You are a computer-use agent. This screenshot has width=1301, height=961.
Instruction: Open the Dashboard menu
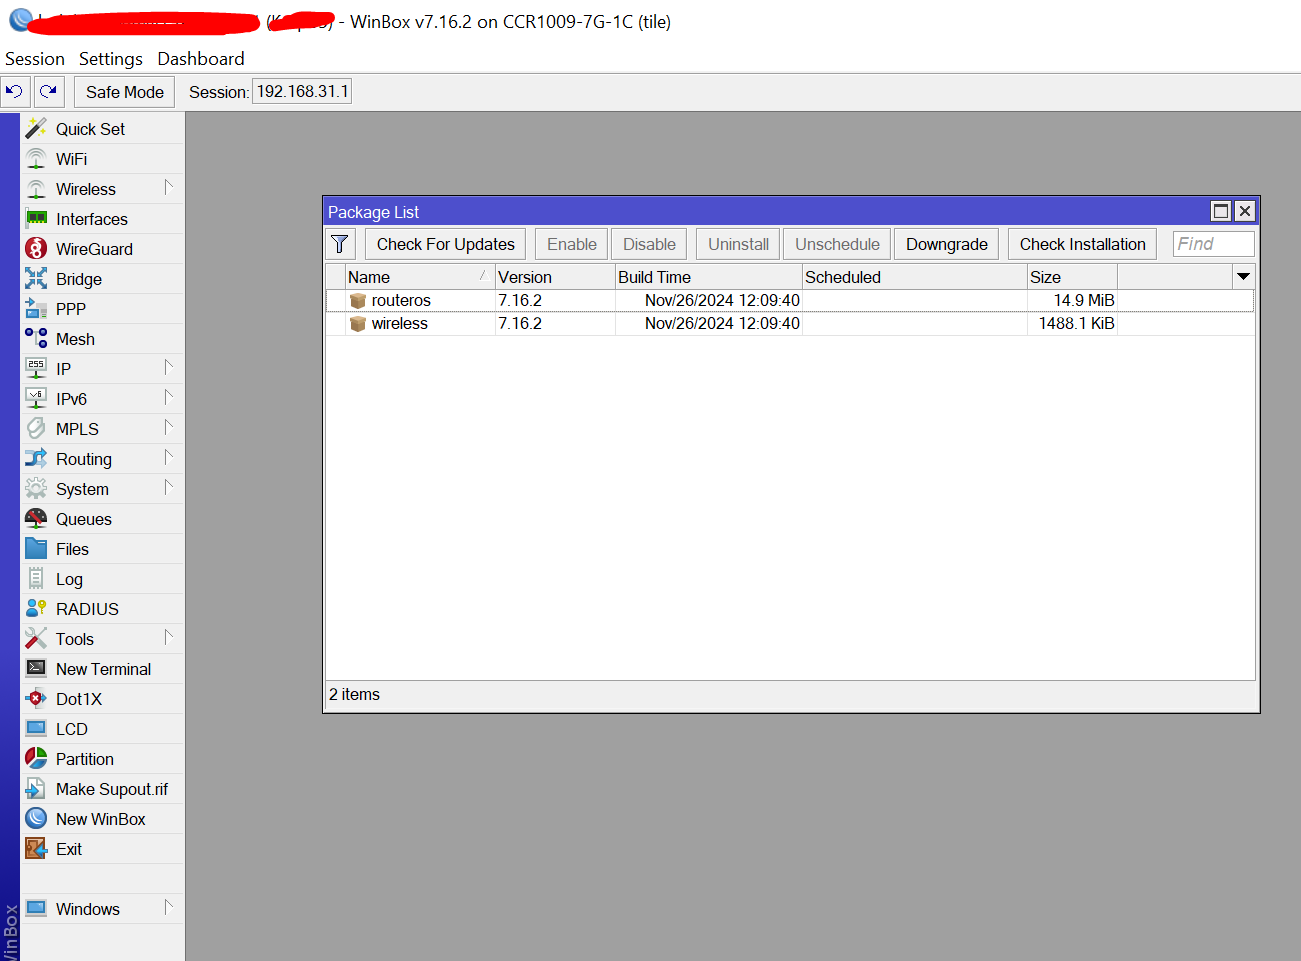[201, 59]
